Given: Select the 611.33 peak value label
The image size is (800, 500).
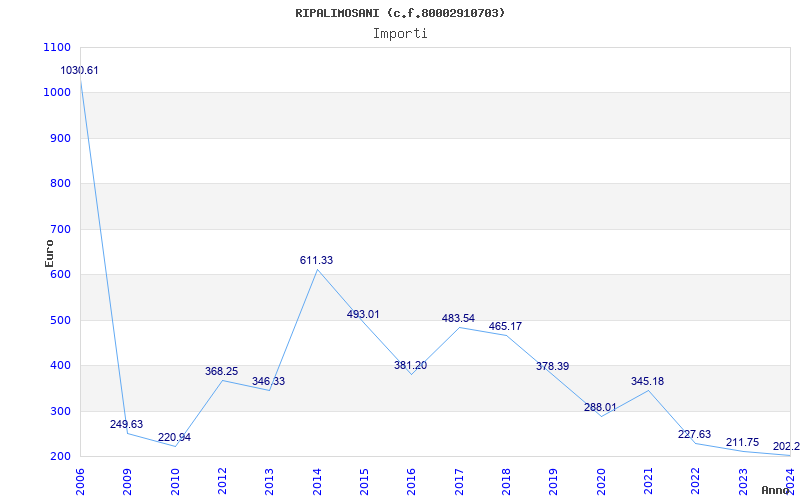Looking at the screenshot, I should pos(316,260).
